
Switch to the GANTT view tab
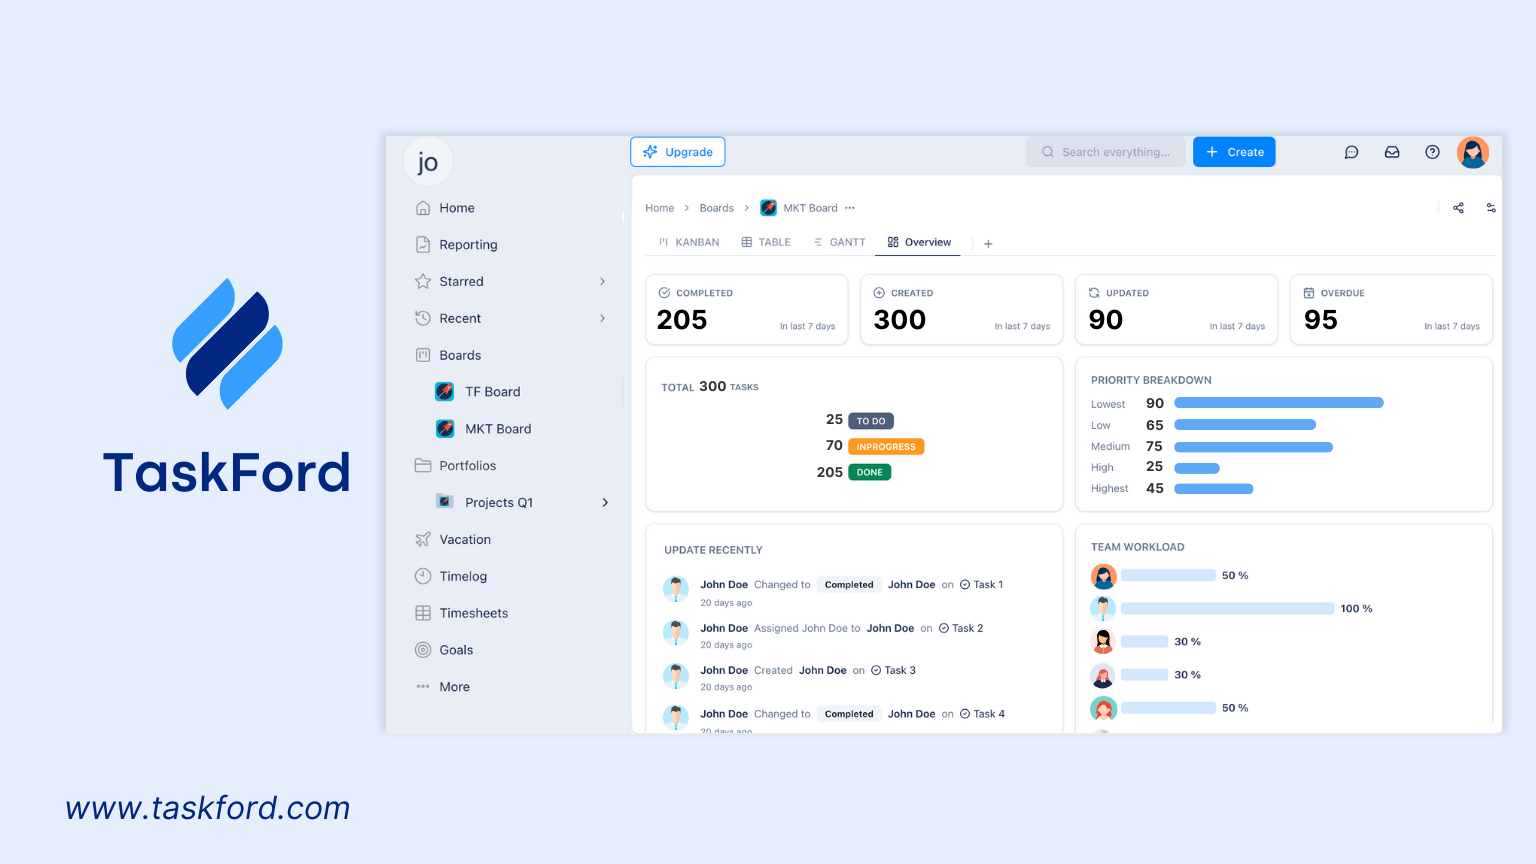(x=839, y=242)
